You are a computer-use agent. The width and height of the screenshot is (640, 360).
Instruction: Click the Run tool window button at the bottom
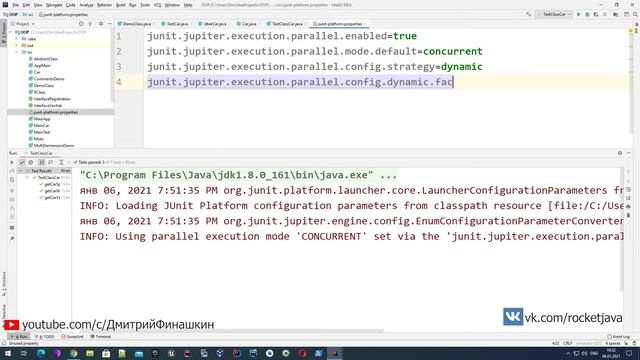pos(19,337)
